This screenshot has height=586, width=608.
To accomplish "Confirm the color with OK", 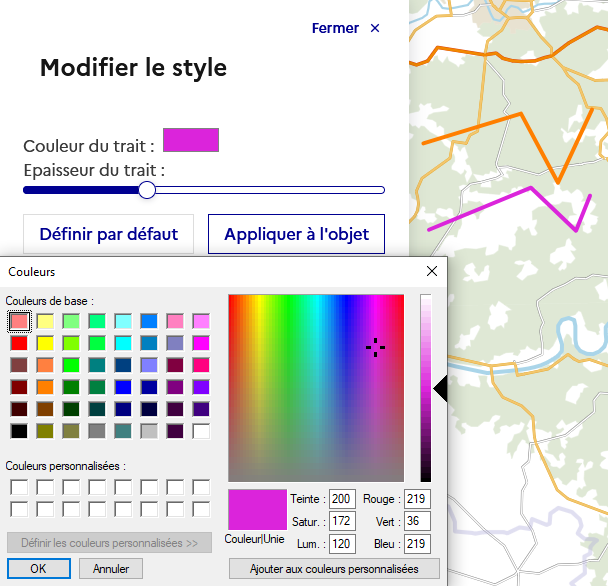I will tap(39, 569).
